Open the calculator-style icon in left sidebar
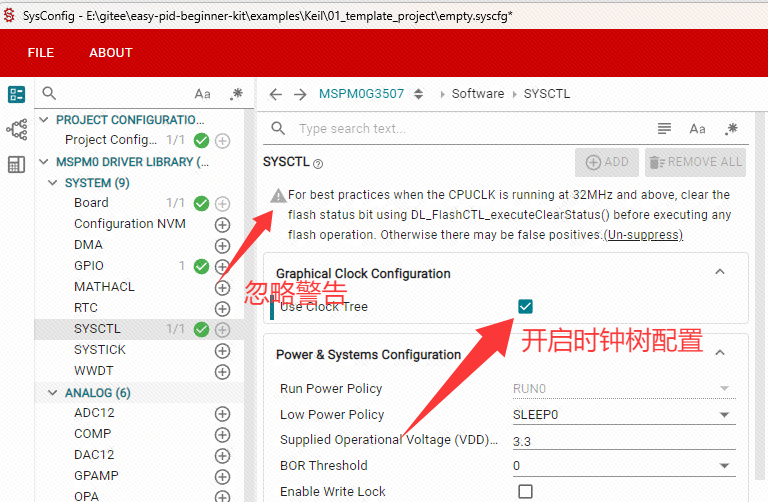 16,165
